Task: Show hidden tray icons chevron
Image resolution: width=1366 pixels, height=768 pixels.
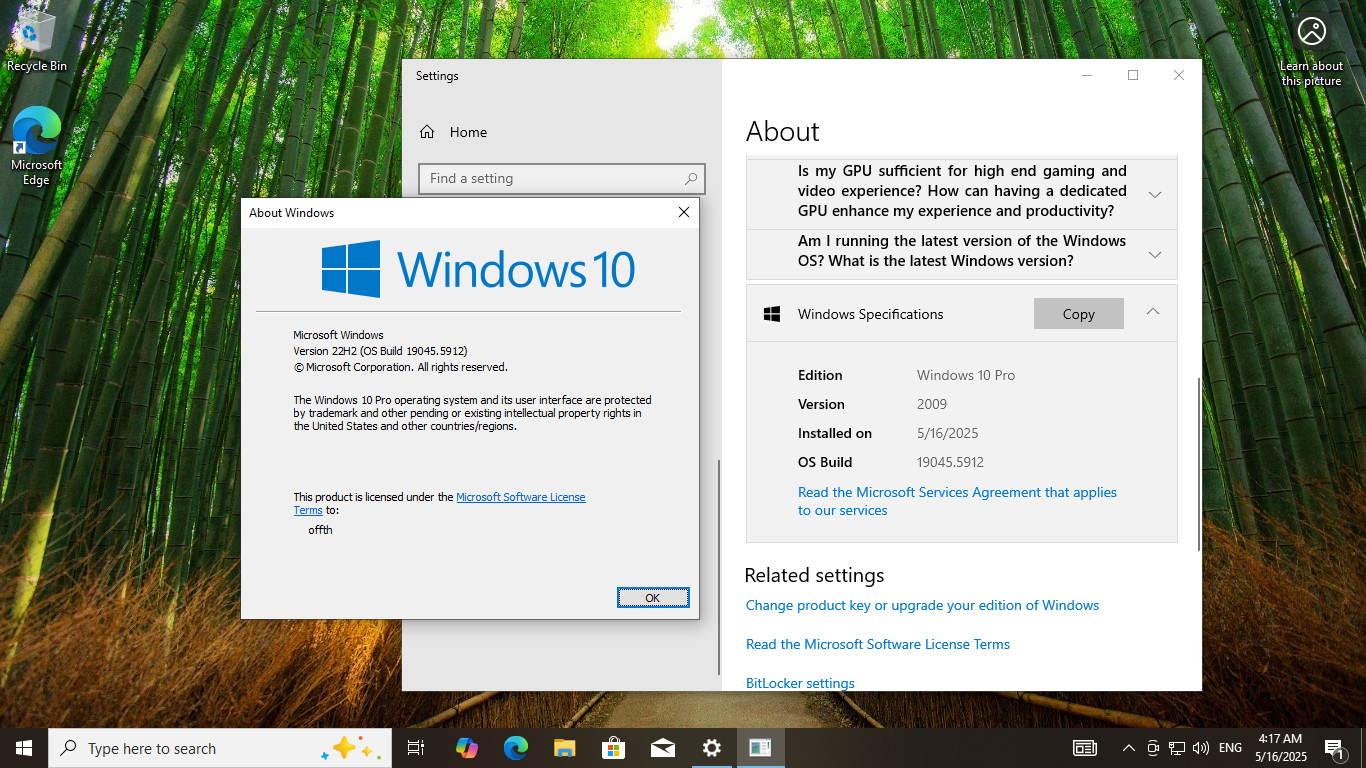Action: coord(1129,748)
